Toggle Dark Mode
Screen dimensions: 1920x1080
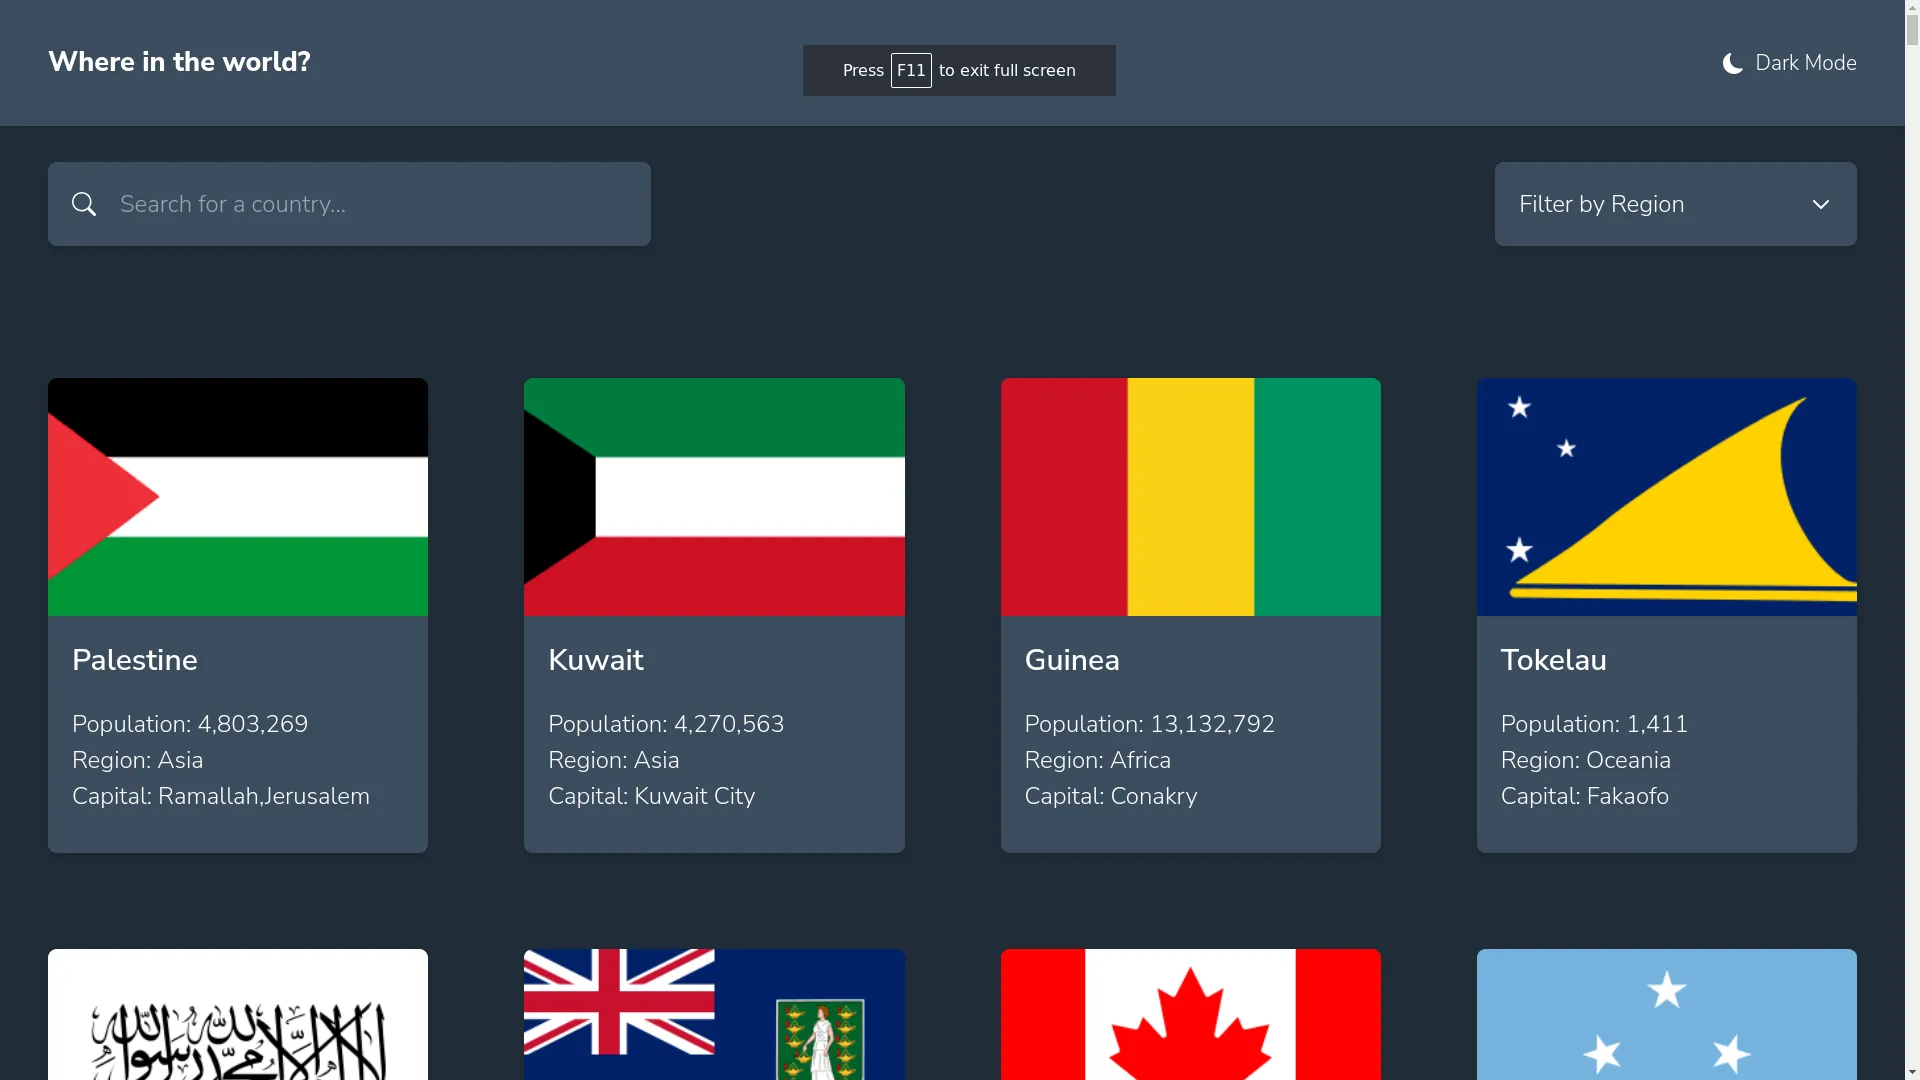[x=1790, y=62]
